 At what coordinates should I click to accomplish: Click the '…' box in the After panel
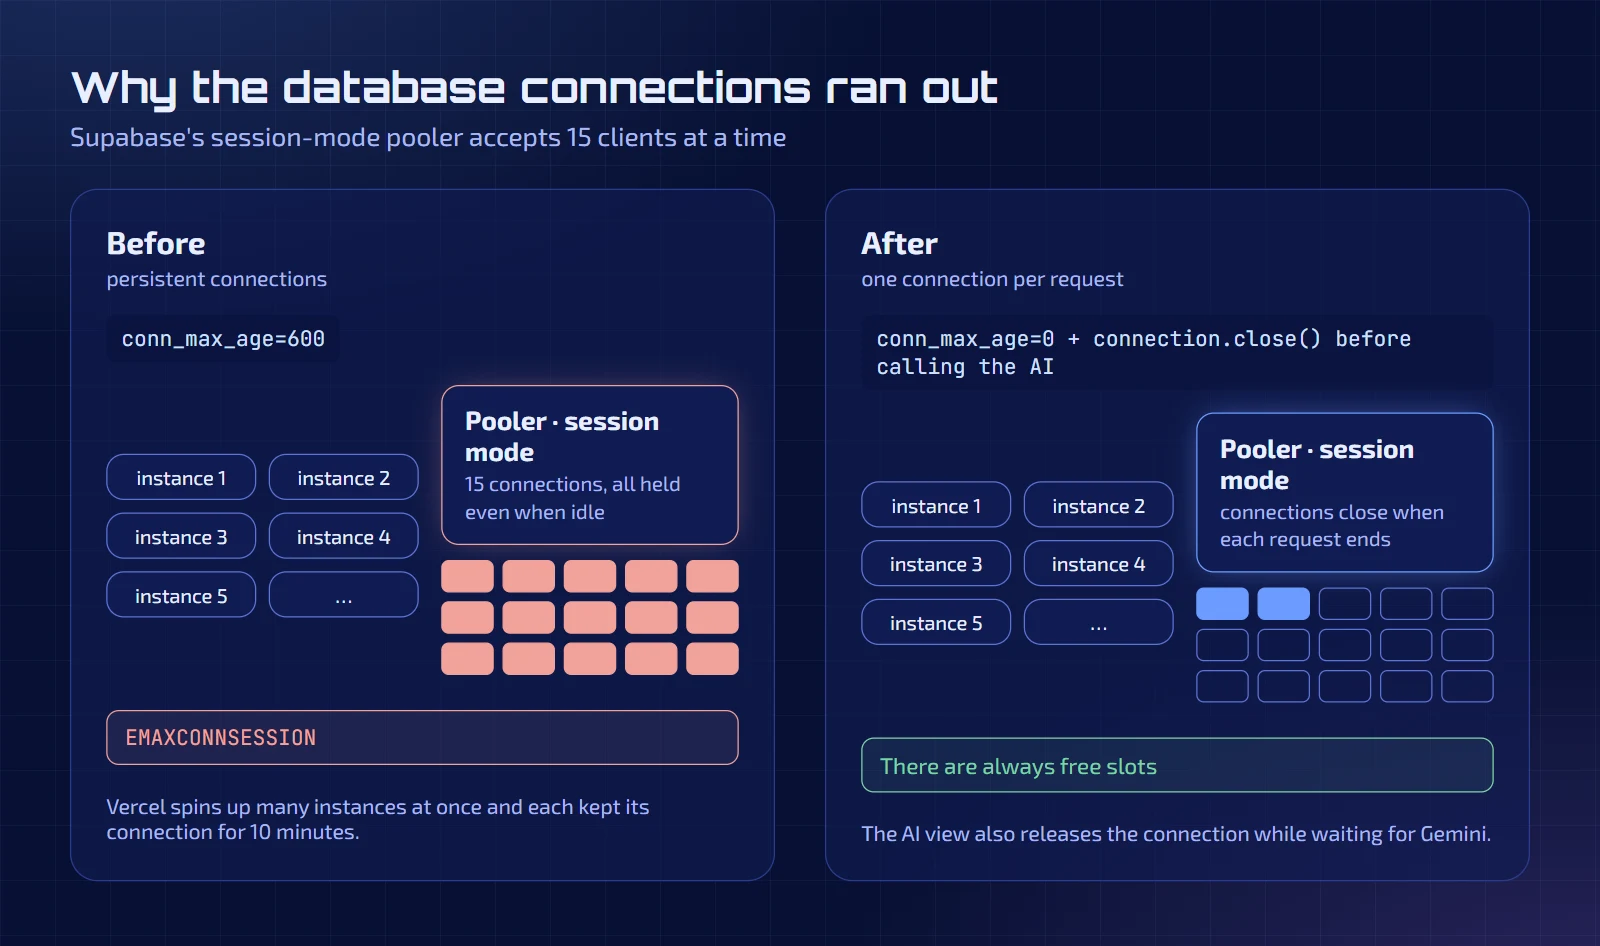click(x=1098, y=623)
